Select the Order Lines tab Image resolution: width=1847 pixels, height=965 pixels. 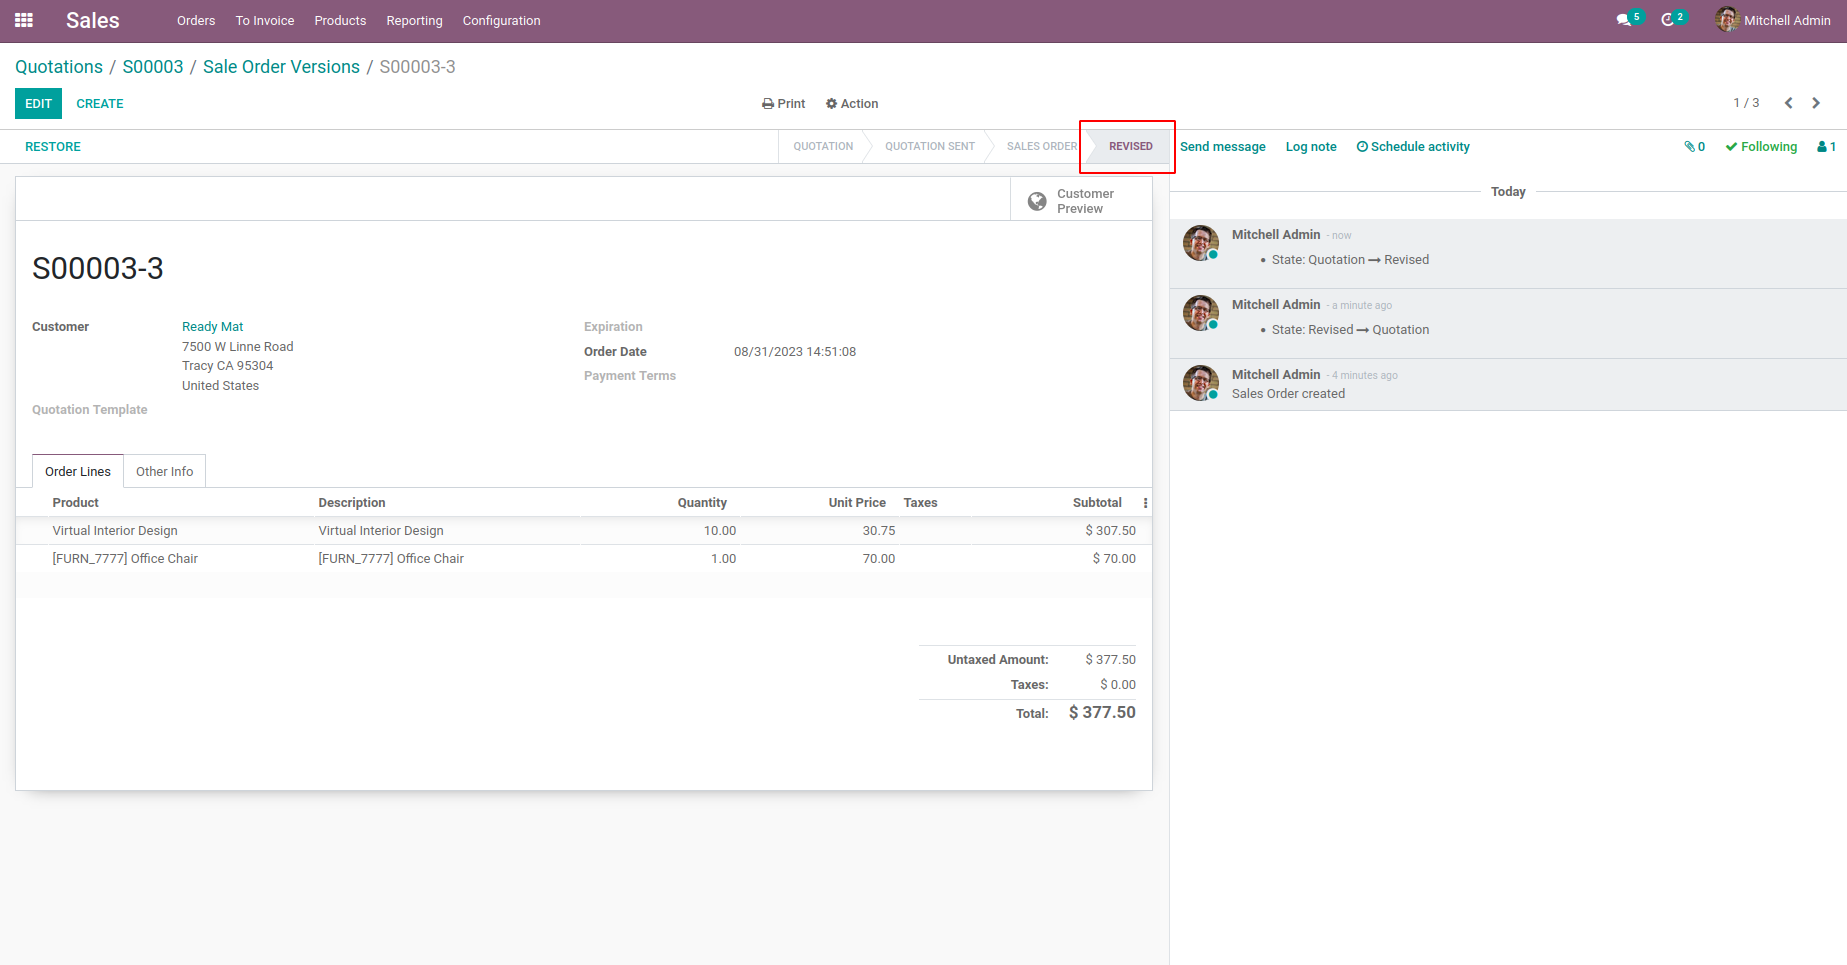point(78,471)
